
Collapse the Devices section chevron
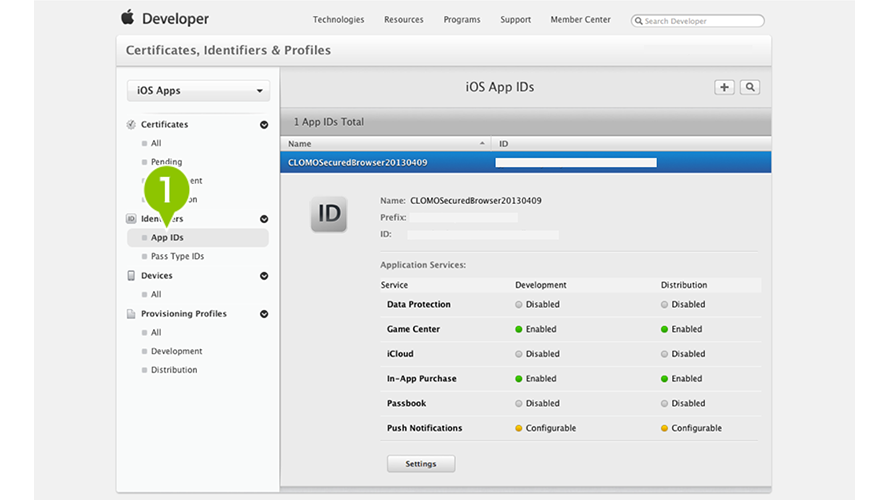[264, 276]
